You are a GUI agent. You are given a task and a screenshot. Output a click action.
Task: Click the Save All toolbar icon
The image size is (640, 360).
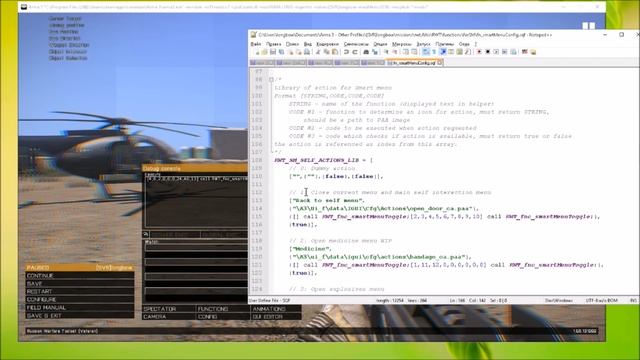point(281,52)
